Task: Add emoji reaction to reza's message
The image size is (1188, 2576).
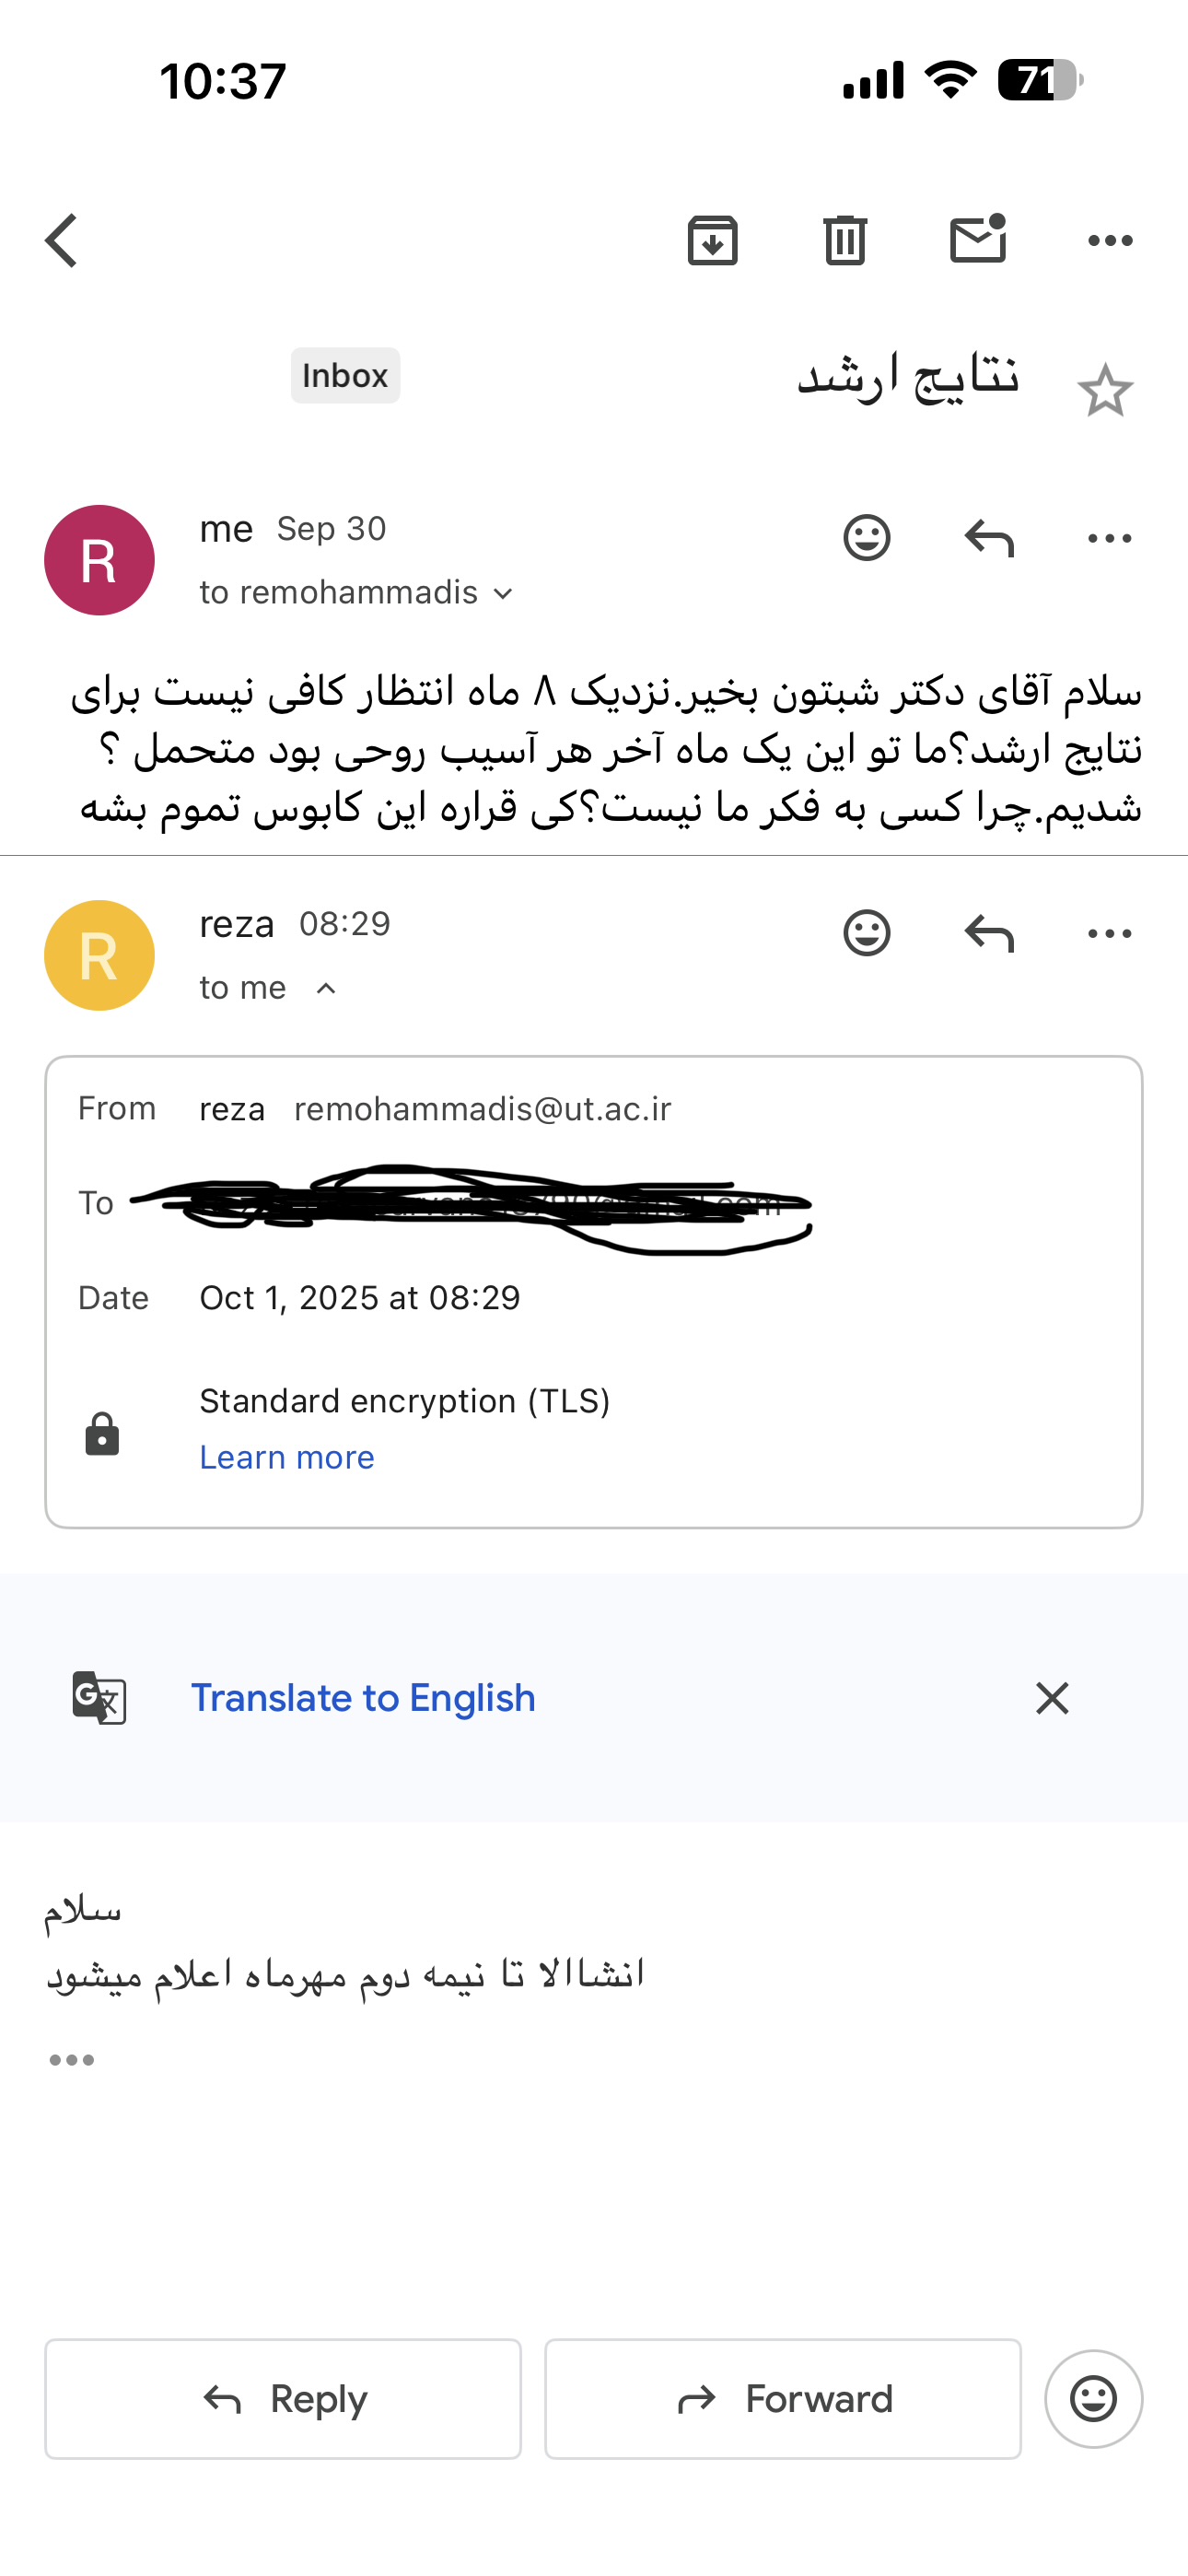Action: [x=866, y=933]
